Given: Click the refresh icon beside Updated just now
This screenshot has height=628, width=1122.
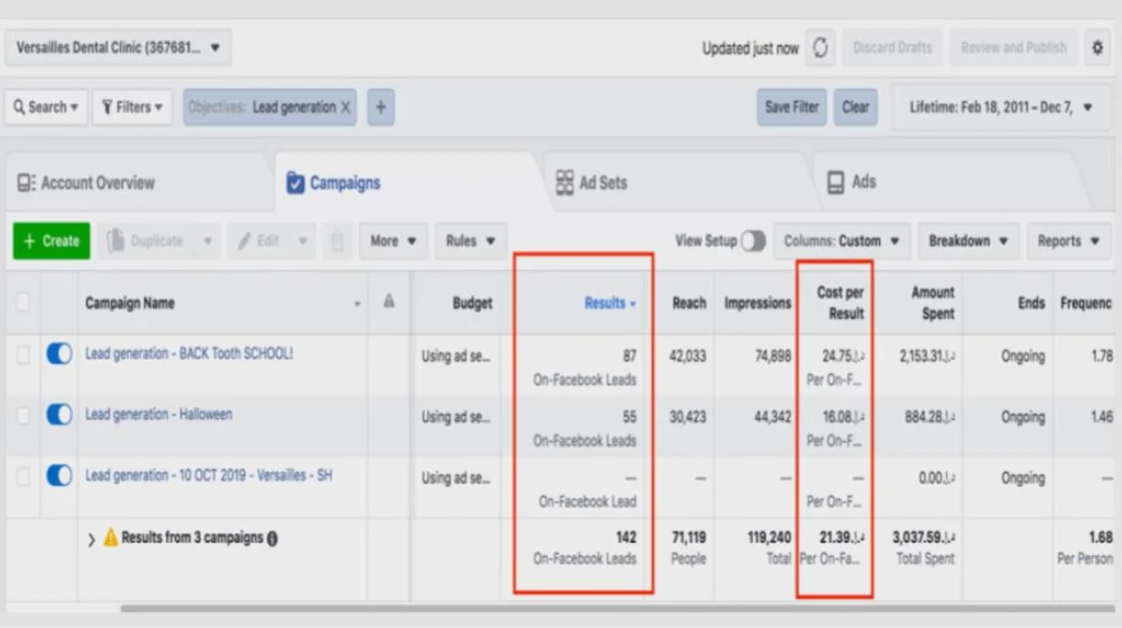Looking at the screenshot, I should 820,48.
